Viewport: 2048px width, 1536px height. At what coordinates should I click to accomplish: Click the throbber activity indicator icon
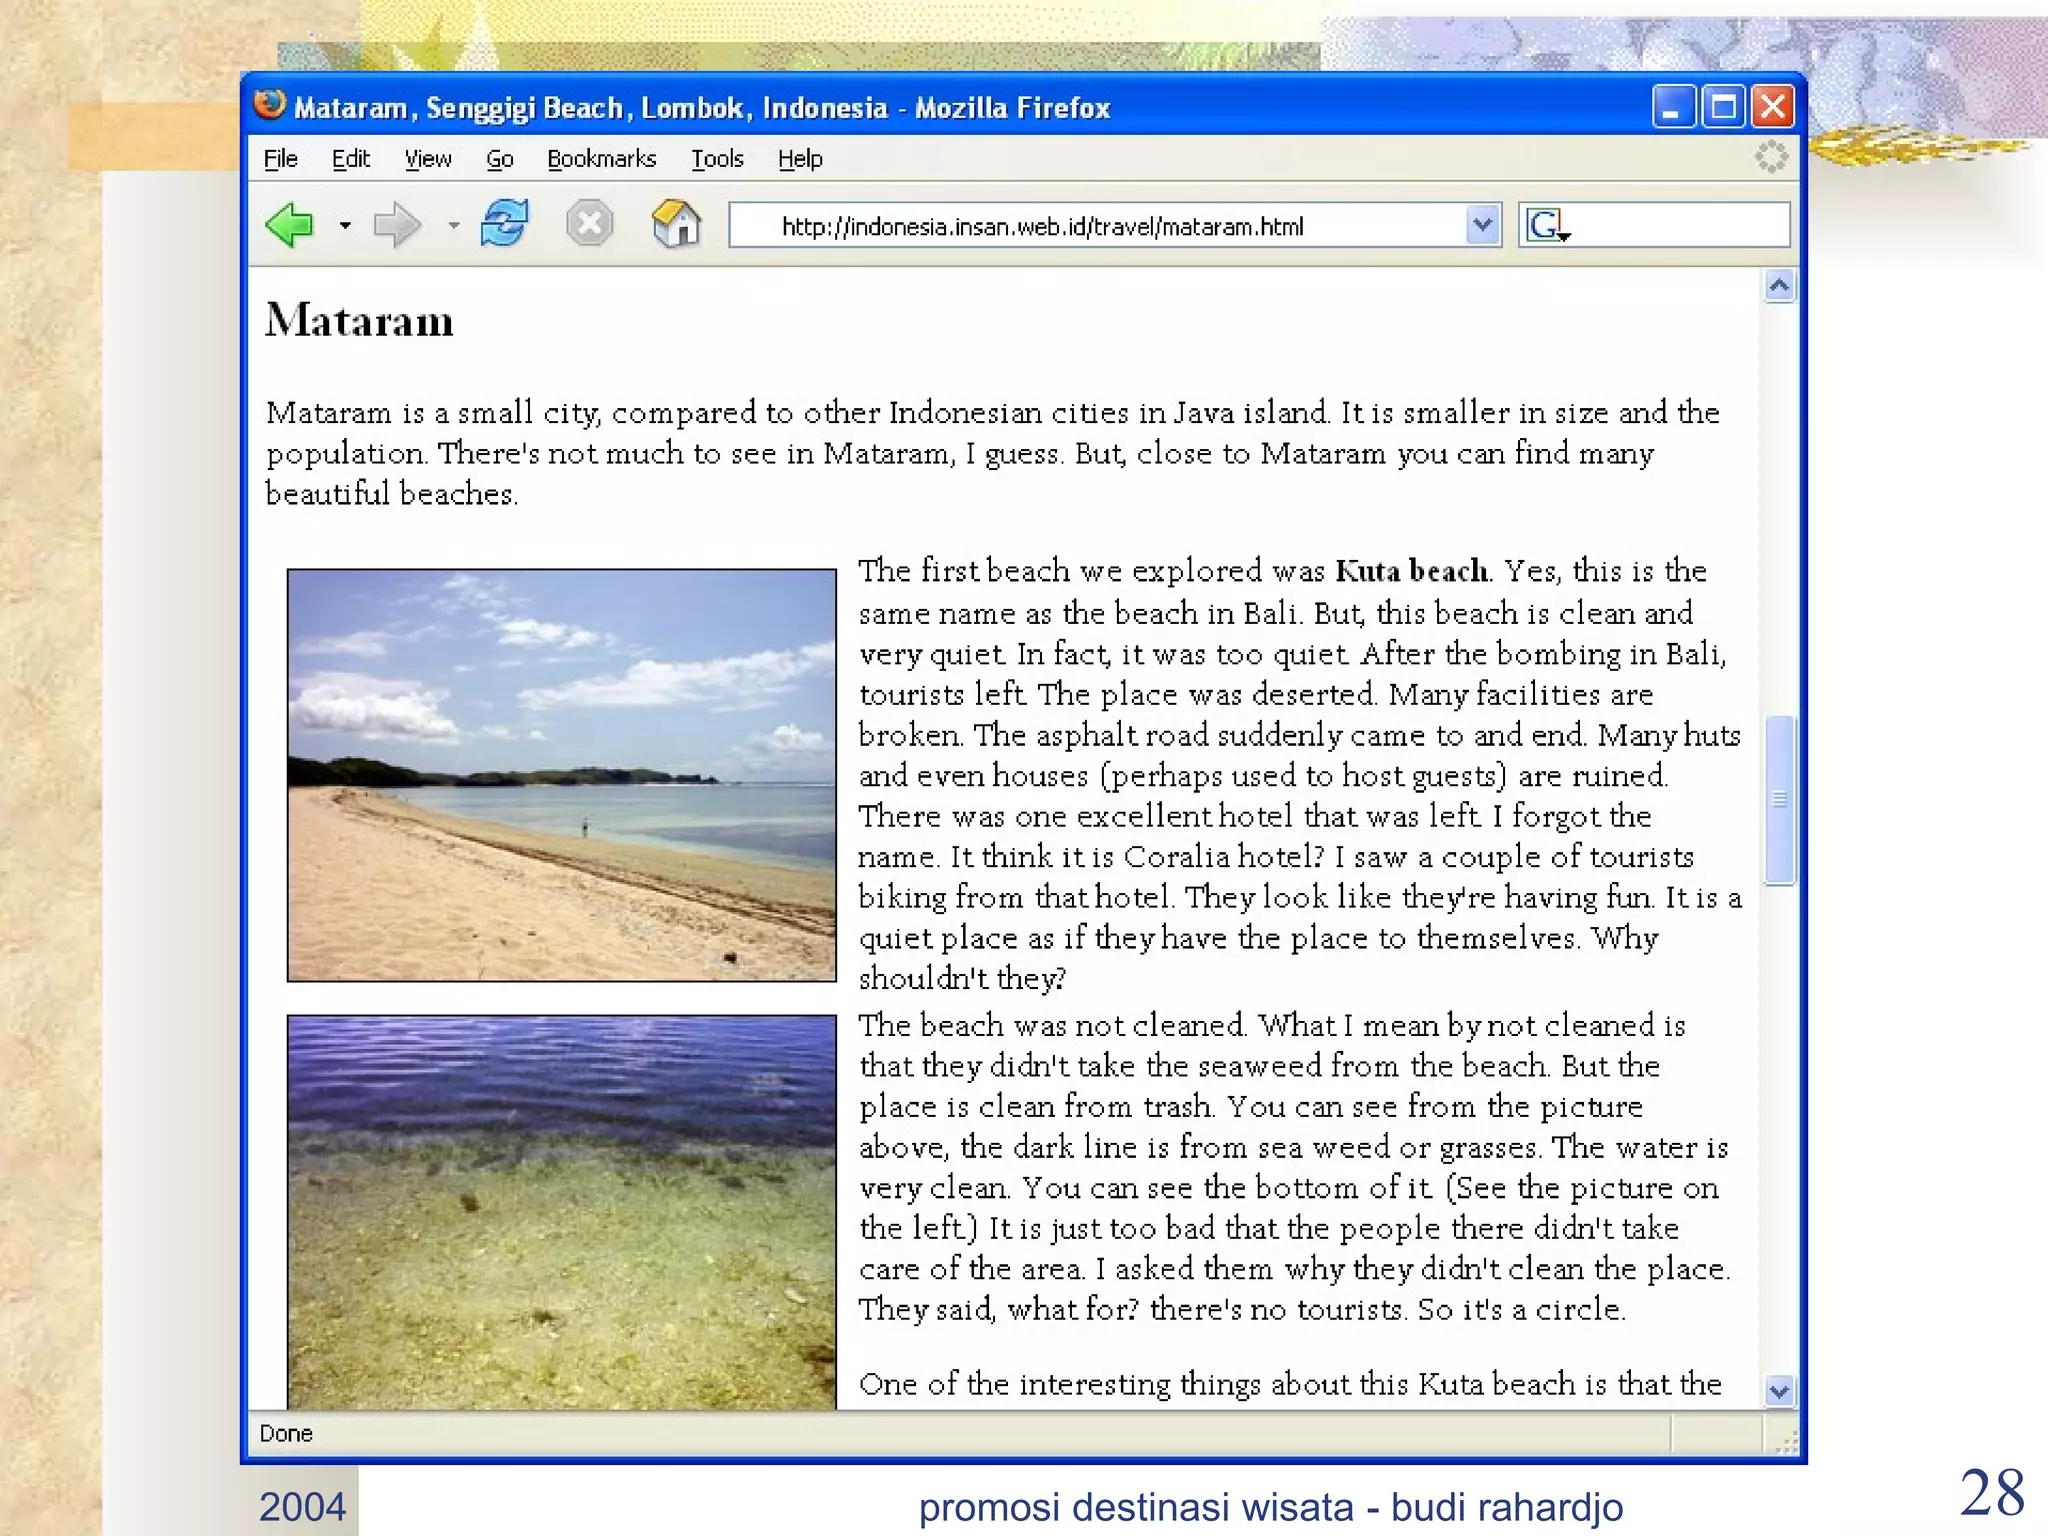[1771, 157]
